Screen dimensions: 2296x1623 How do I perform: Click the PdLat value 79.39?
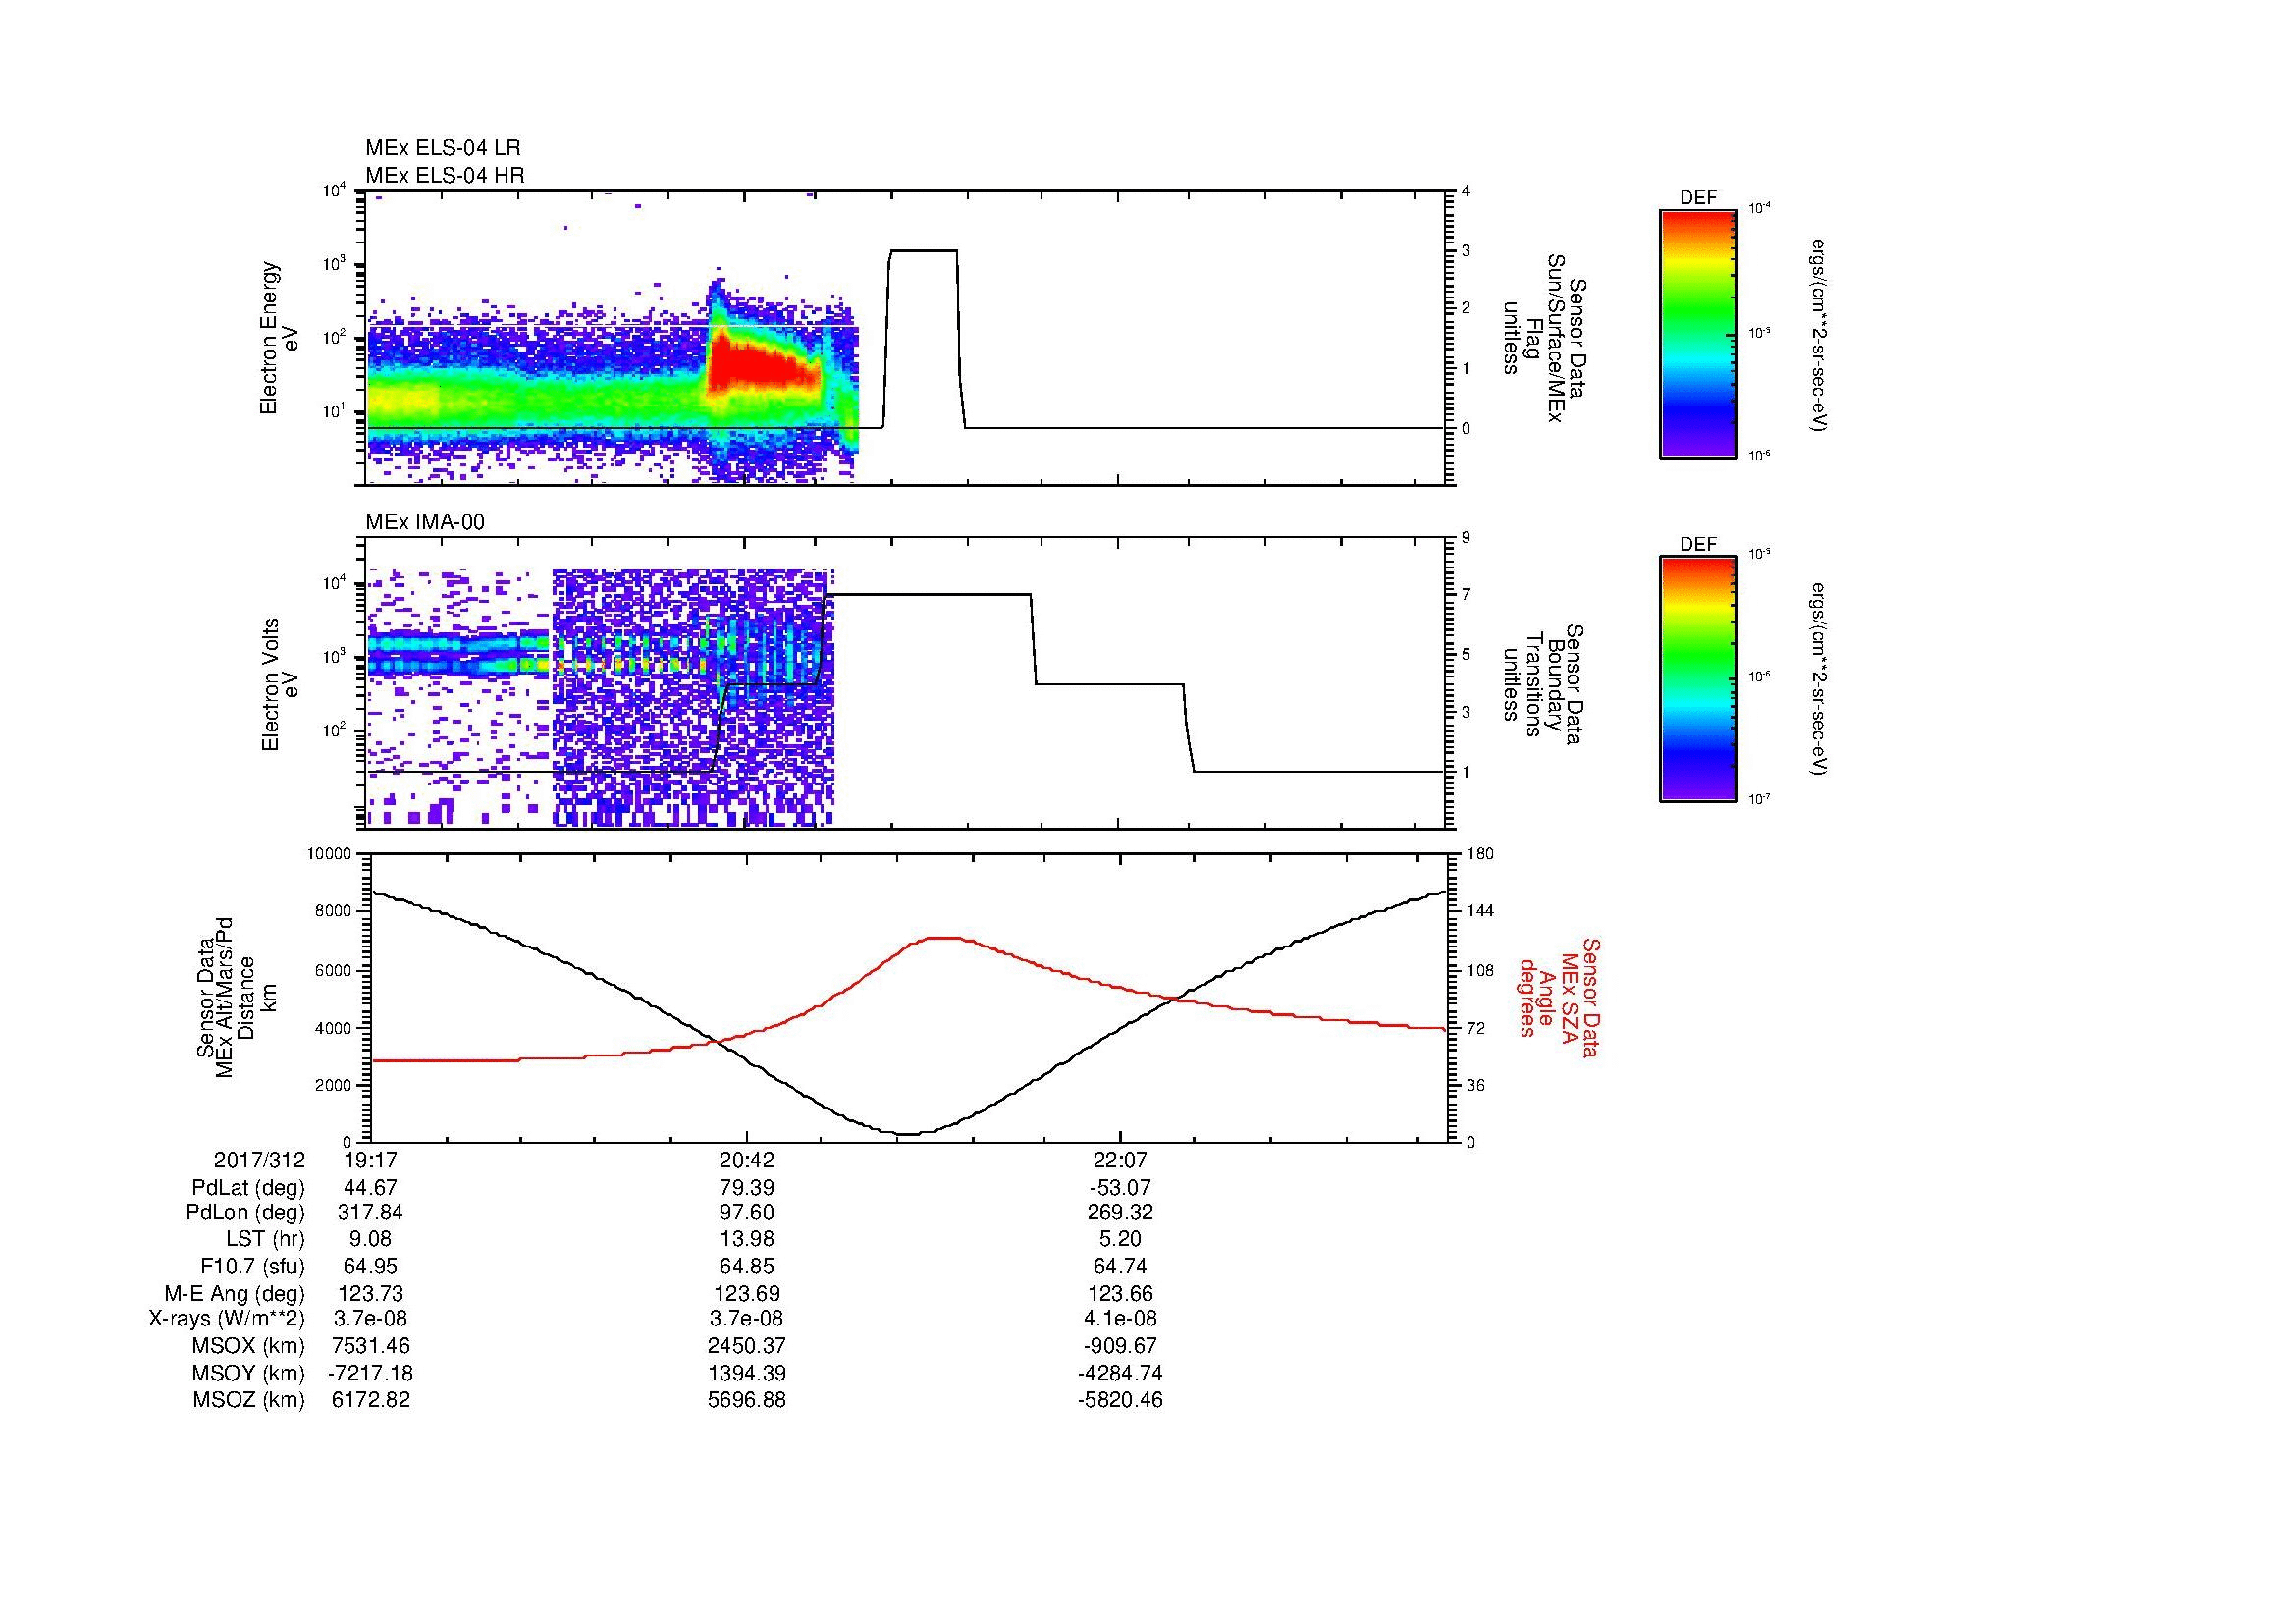tap(746, 1188)
